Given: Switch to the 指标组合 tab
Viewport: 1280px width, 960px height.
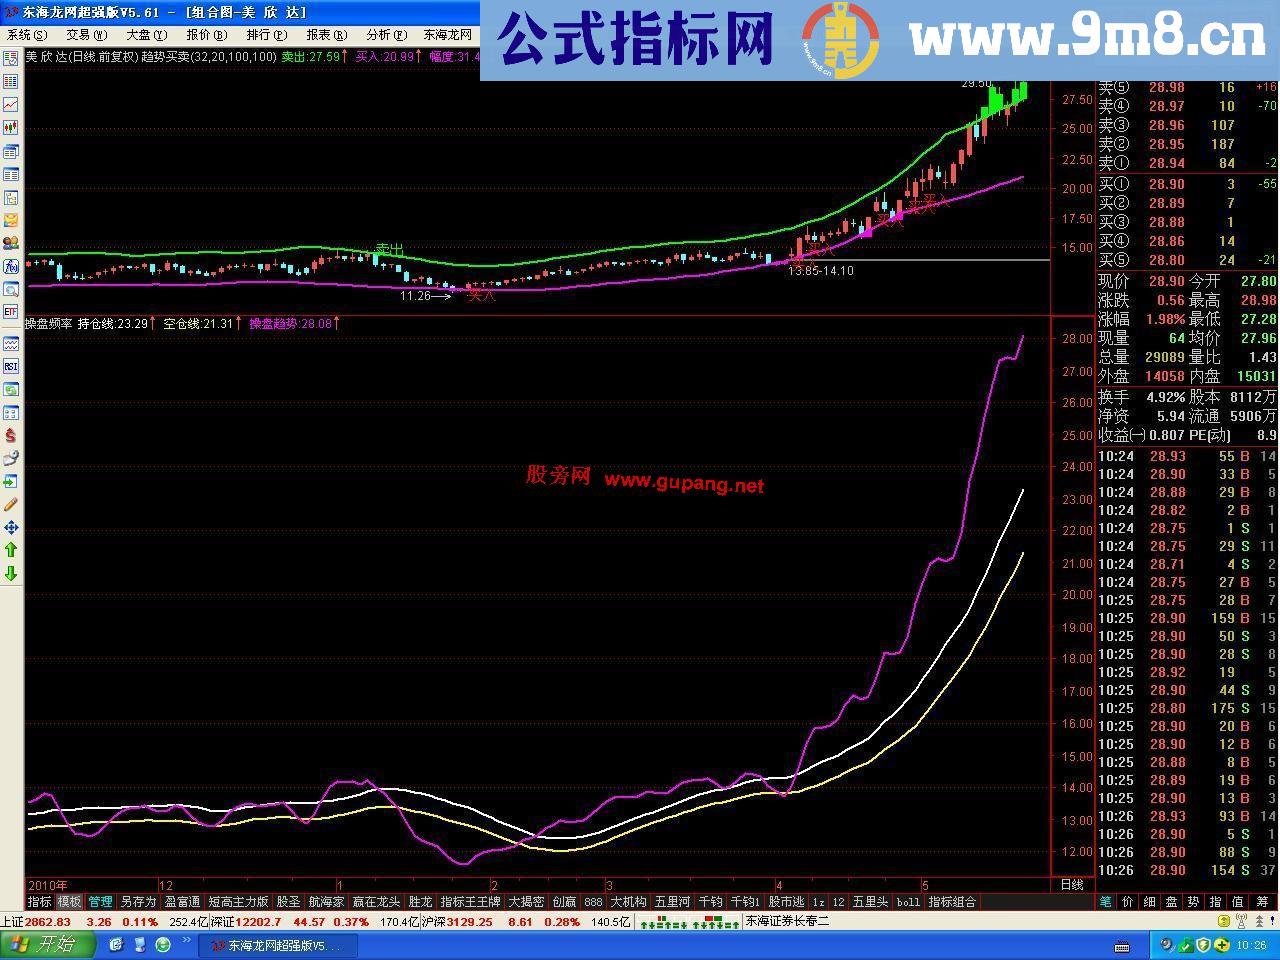Looking at the screenshot, I should [952, 902].
